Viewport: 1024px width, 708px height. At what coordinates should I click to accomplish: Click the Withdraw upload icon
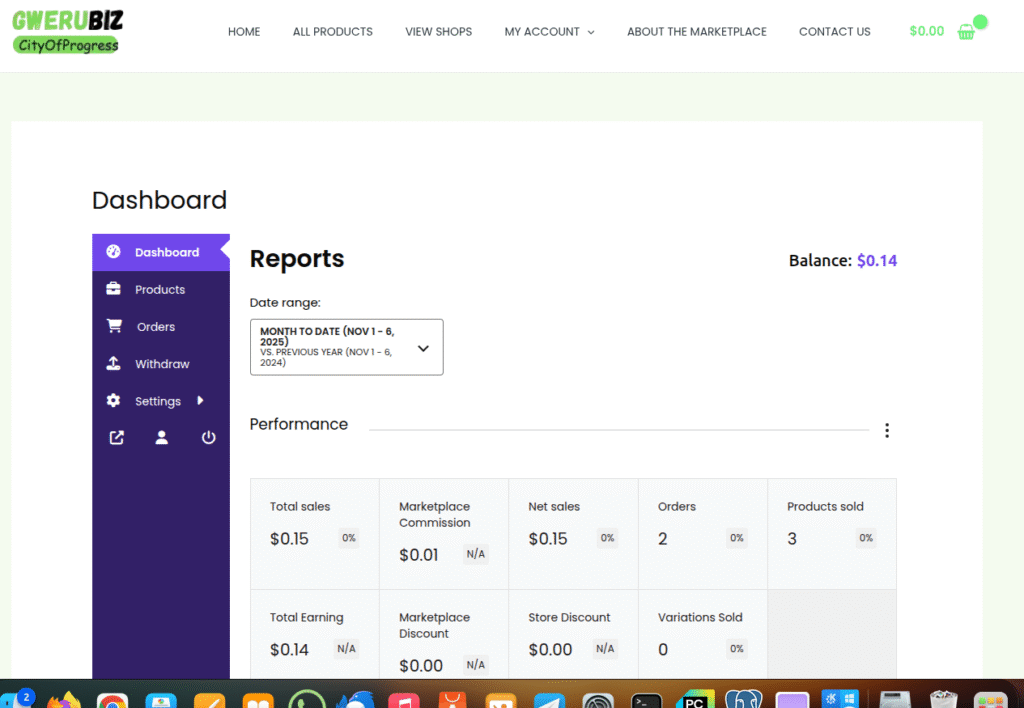point(114,364)
